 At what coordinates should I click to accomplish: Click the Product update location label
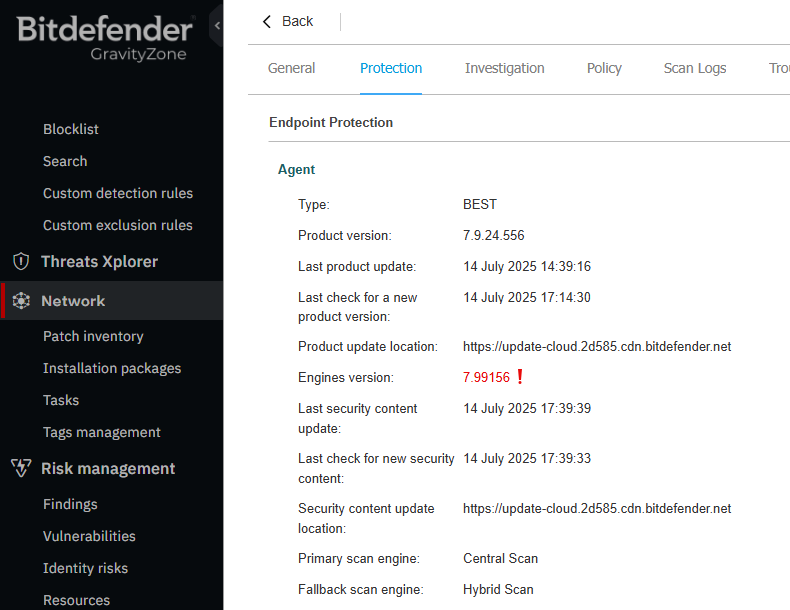368,347
